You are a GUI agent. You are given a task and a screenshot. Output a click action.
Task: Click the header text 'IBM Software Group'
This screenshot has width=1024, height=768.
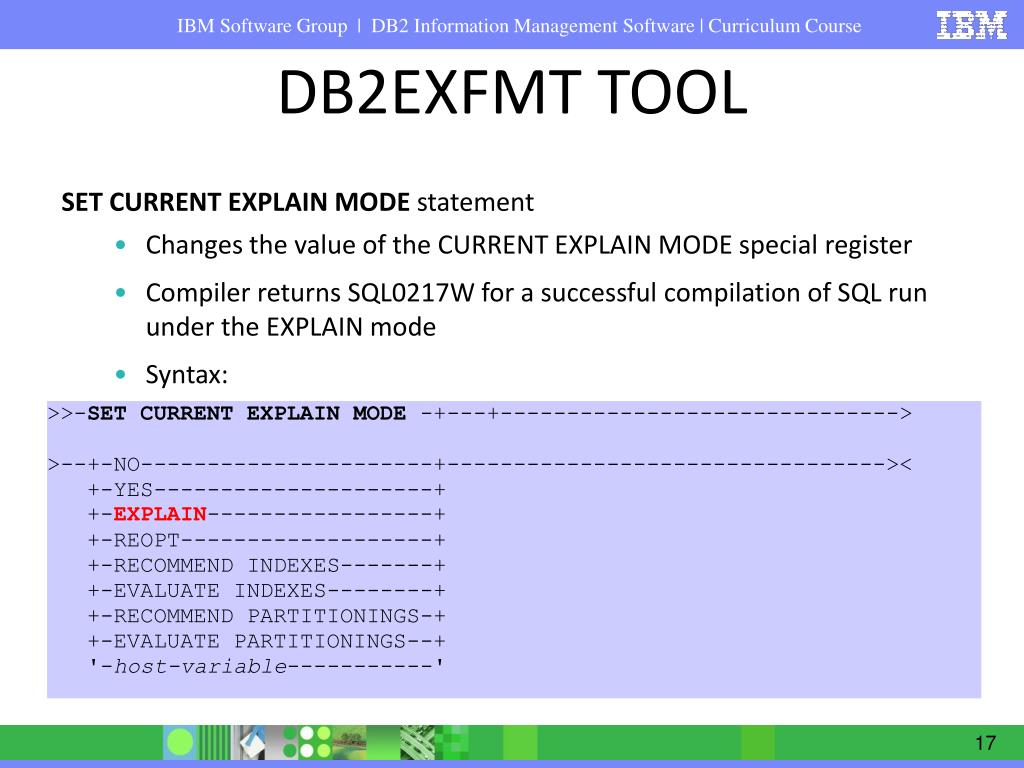tap(262, 26)
